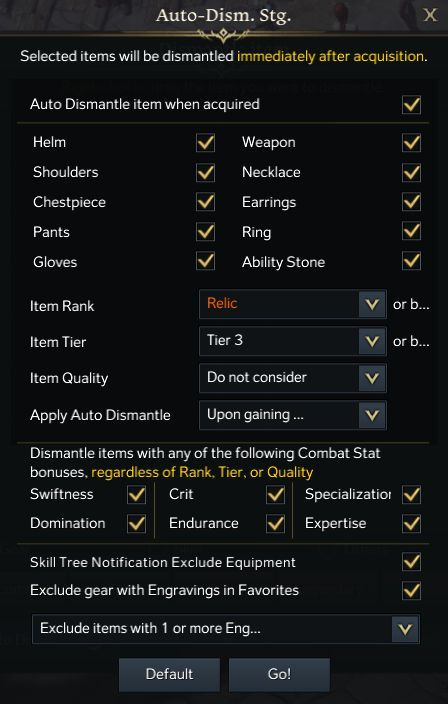Uncheck the Endurance combat stat
The height and width of the screenshot is (704, 448).
[x=275, y=524]
